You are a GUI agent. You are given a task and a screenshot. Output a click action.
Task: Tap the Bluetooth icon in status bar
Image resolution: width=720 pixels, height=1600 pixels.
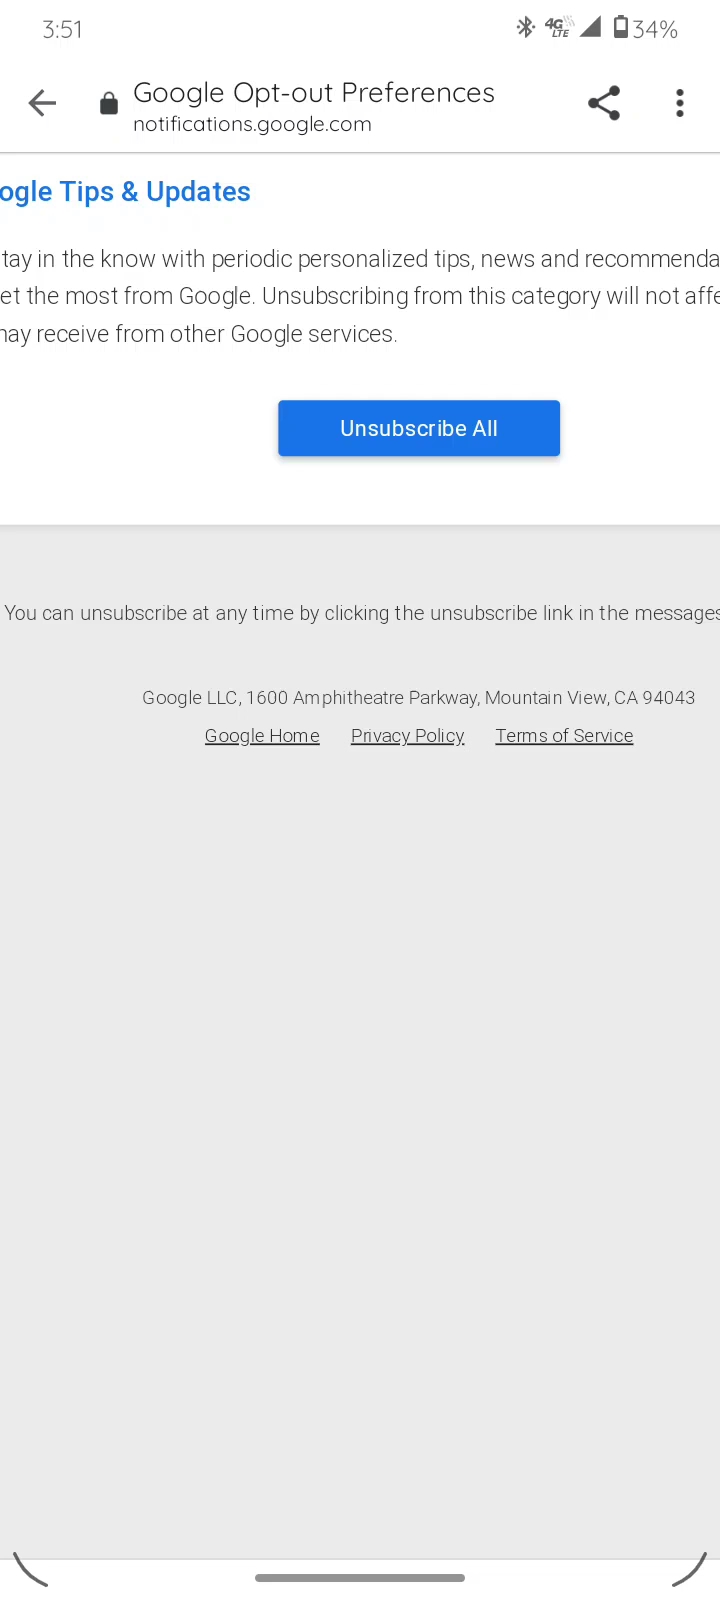[525, 28]
